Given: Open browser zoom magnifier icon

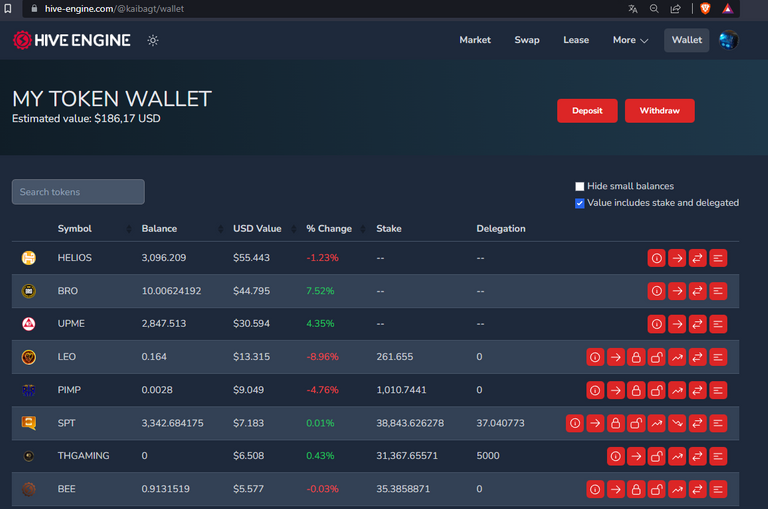Looking at the screenshot, I should [654, 9].
